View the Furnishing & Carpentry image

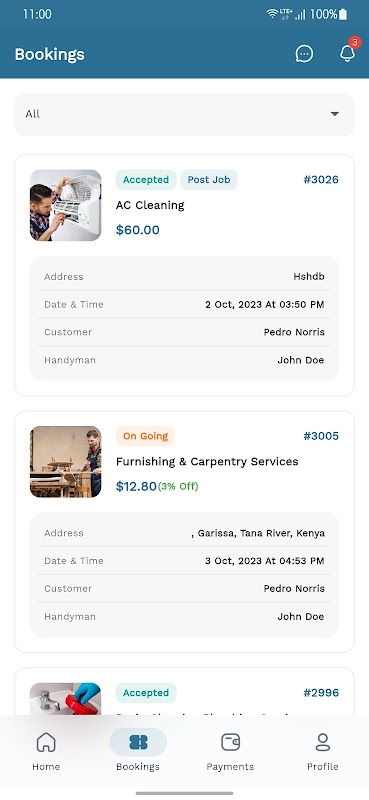click(65, 462)
